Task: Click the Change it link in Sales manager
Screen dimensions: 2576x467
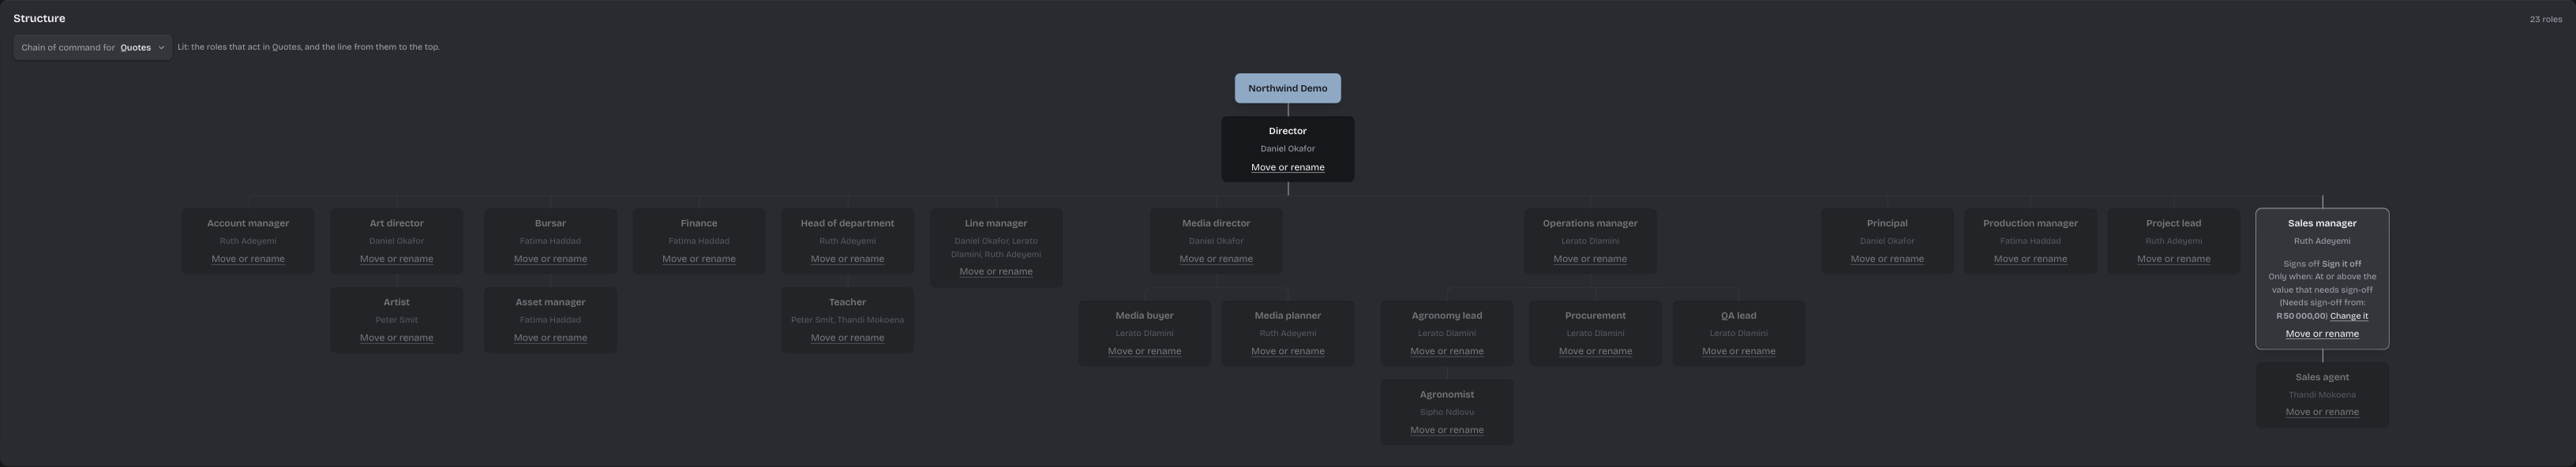Action: click(x=2348, y=316)
